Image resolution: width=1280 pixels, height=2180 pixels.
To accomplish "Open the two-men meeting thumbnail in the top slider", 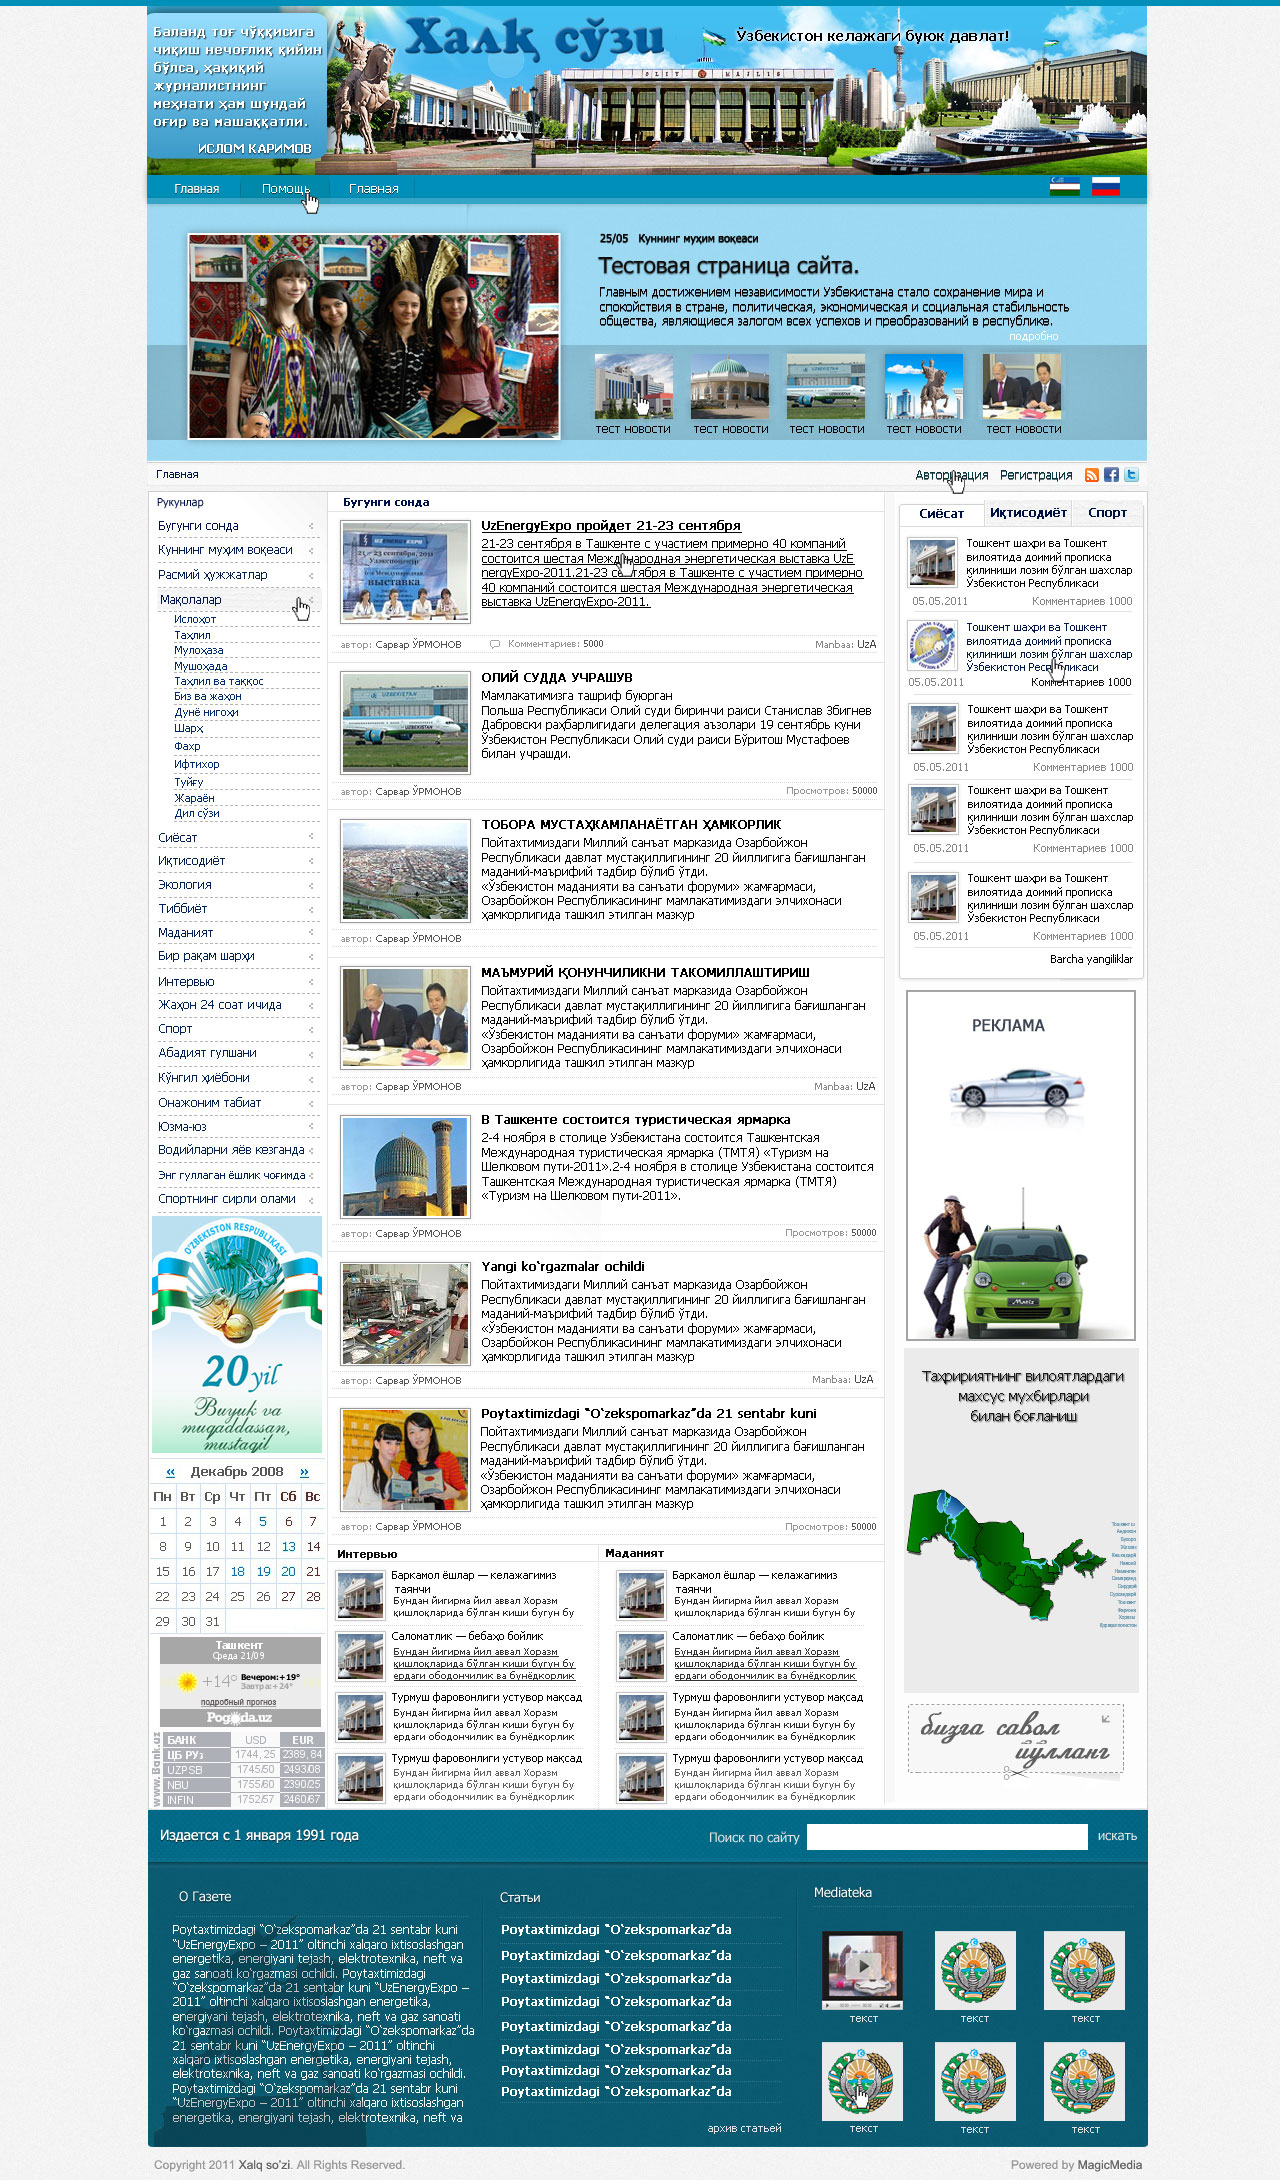I will (1022, 386).
